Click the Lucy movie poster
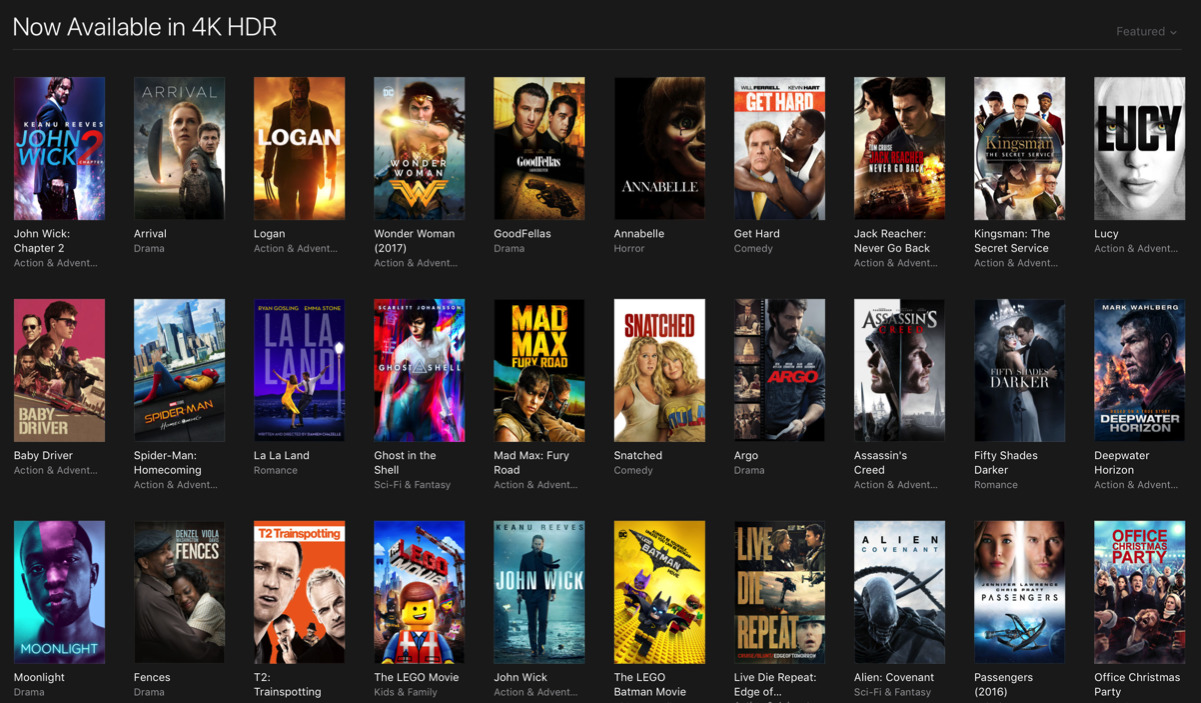This screenshot has height=703, width=1201. pyautogui.click(x=1139, y=148)
